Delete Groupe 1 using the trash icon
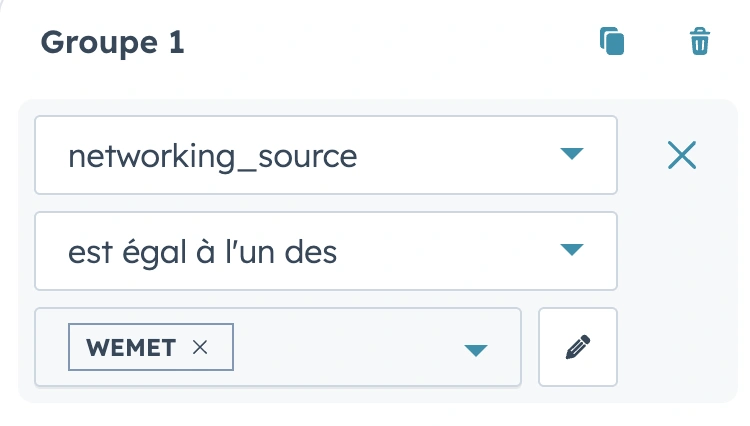The image size is (750, 426). (x=699, y=42)
